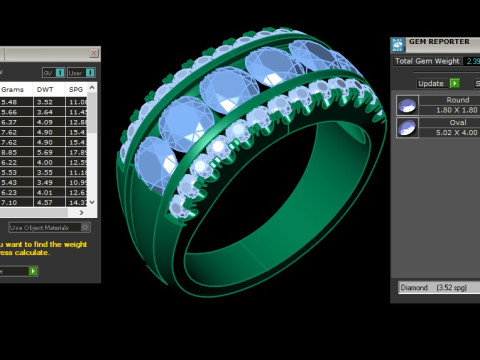The width and height of the screenshot is (480, 360).
Task: Click the green calculate arrow in the weight panel
Action: (33, 271)
